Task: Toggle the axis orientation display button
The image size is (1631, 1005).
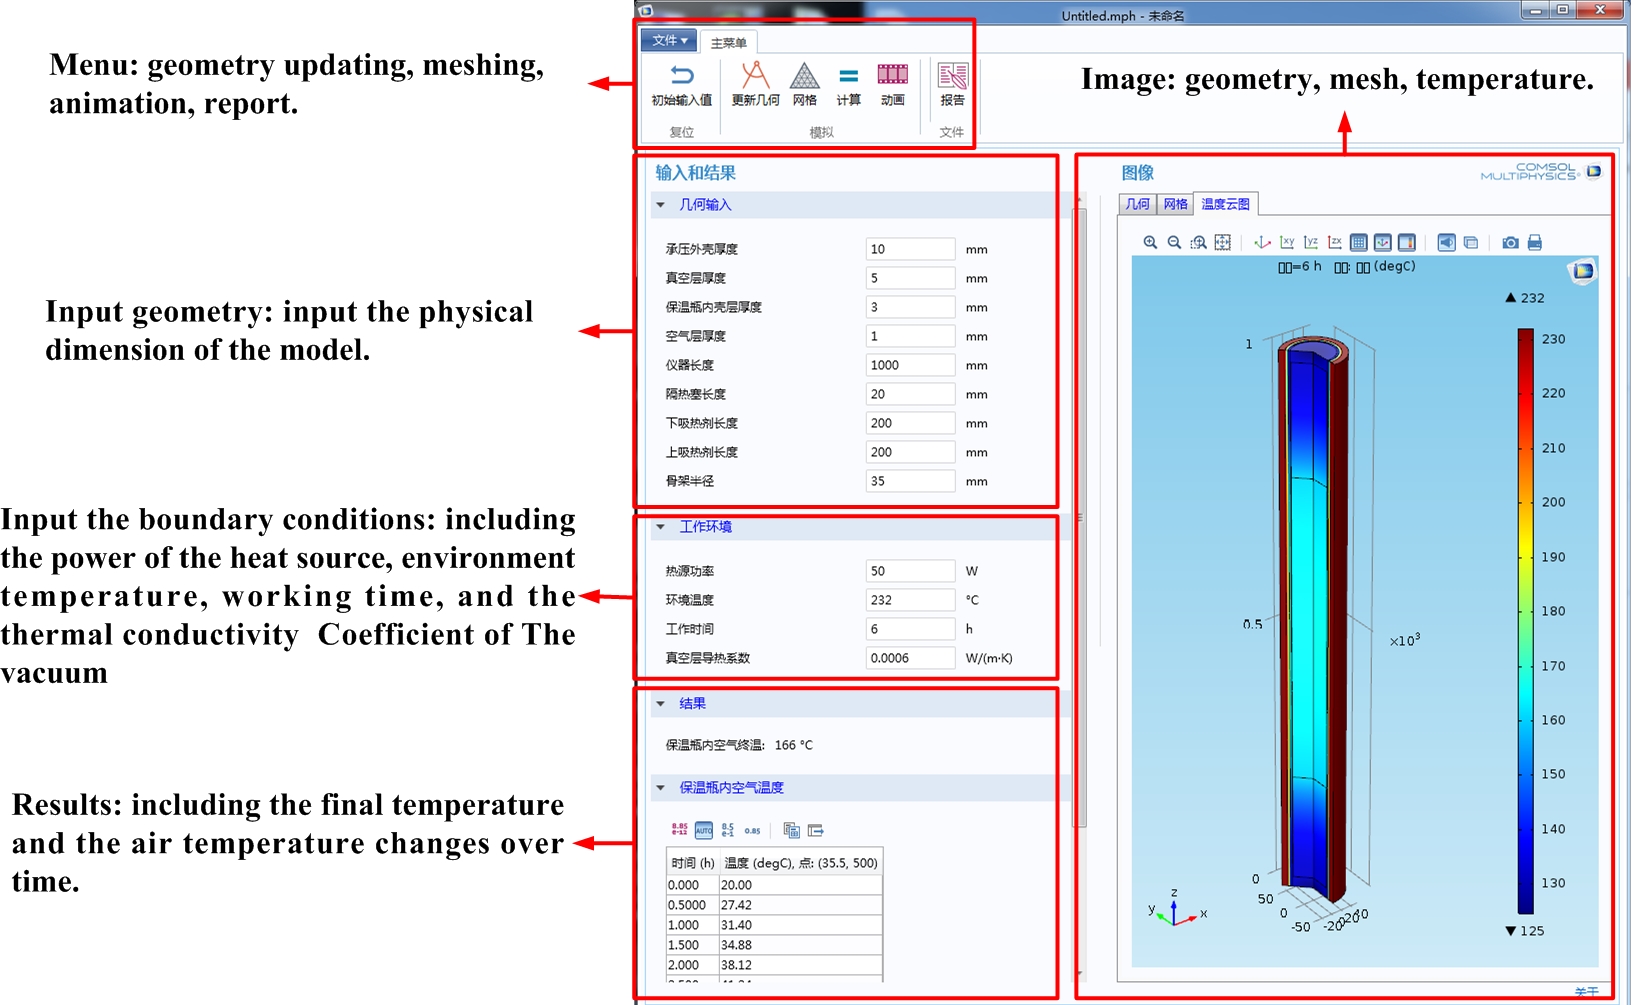Action: tap(1382, 242)
